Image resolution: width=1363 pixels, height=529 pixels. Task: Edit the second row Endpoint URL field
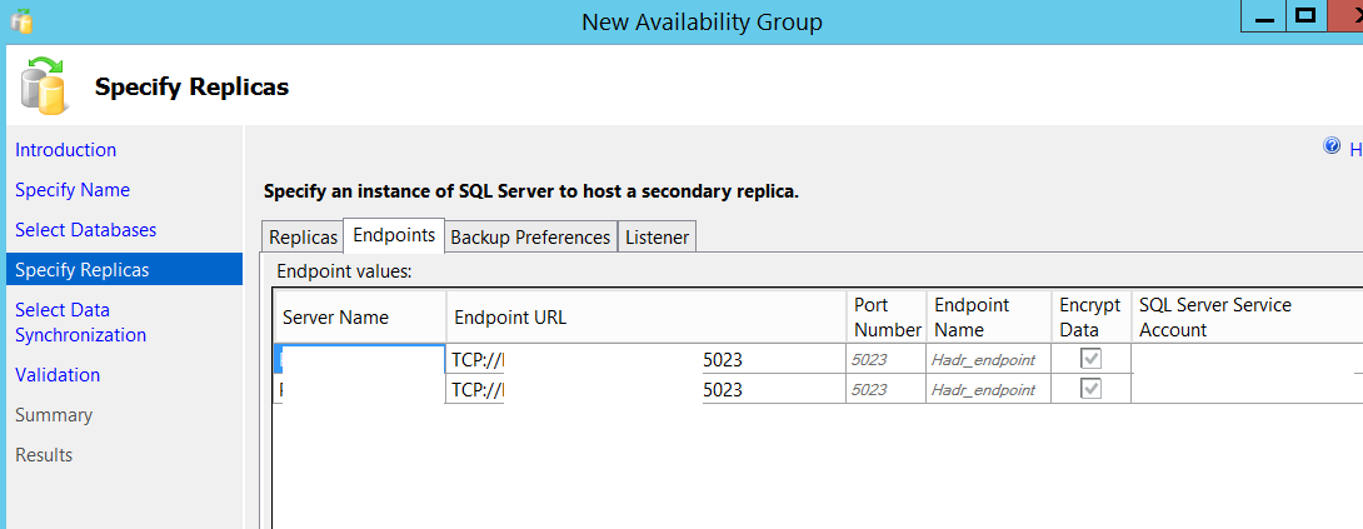(646, 389)
